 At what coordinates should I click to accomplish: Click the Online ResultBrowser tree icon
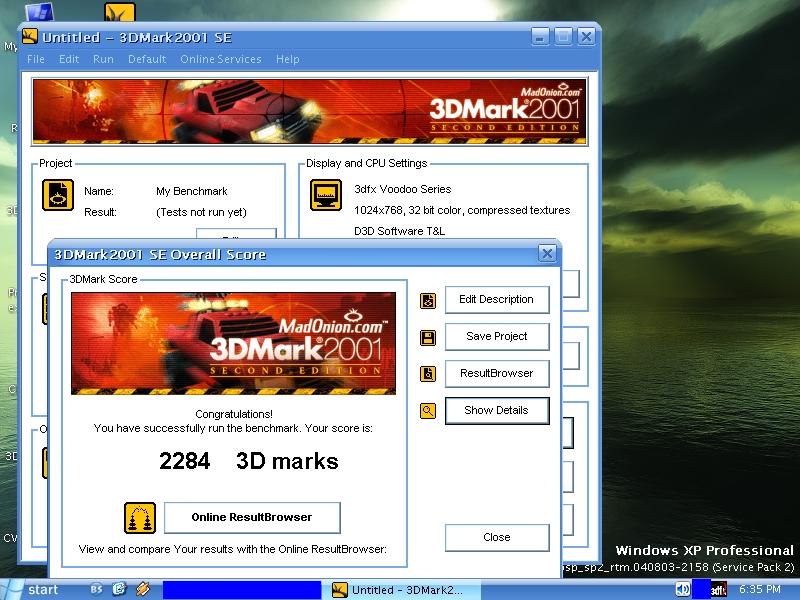coord(140,518)
